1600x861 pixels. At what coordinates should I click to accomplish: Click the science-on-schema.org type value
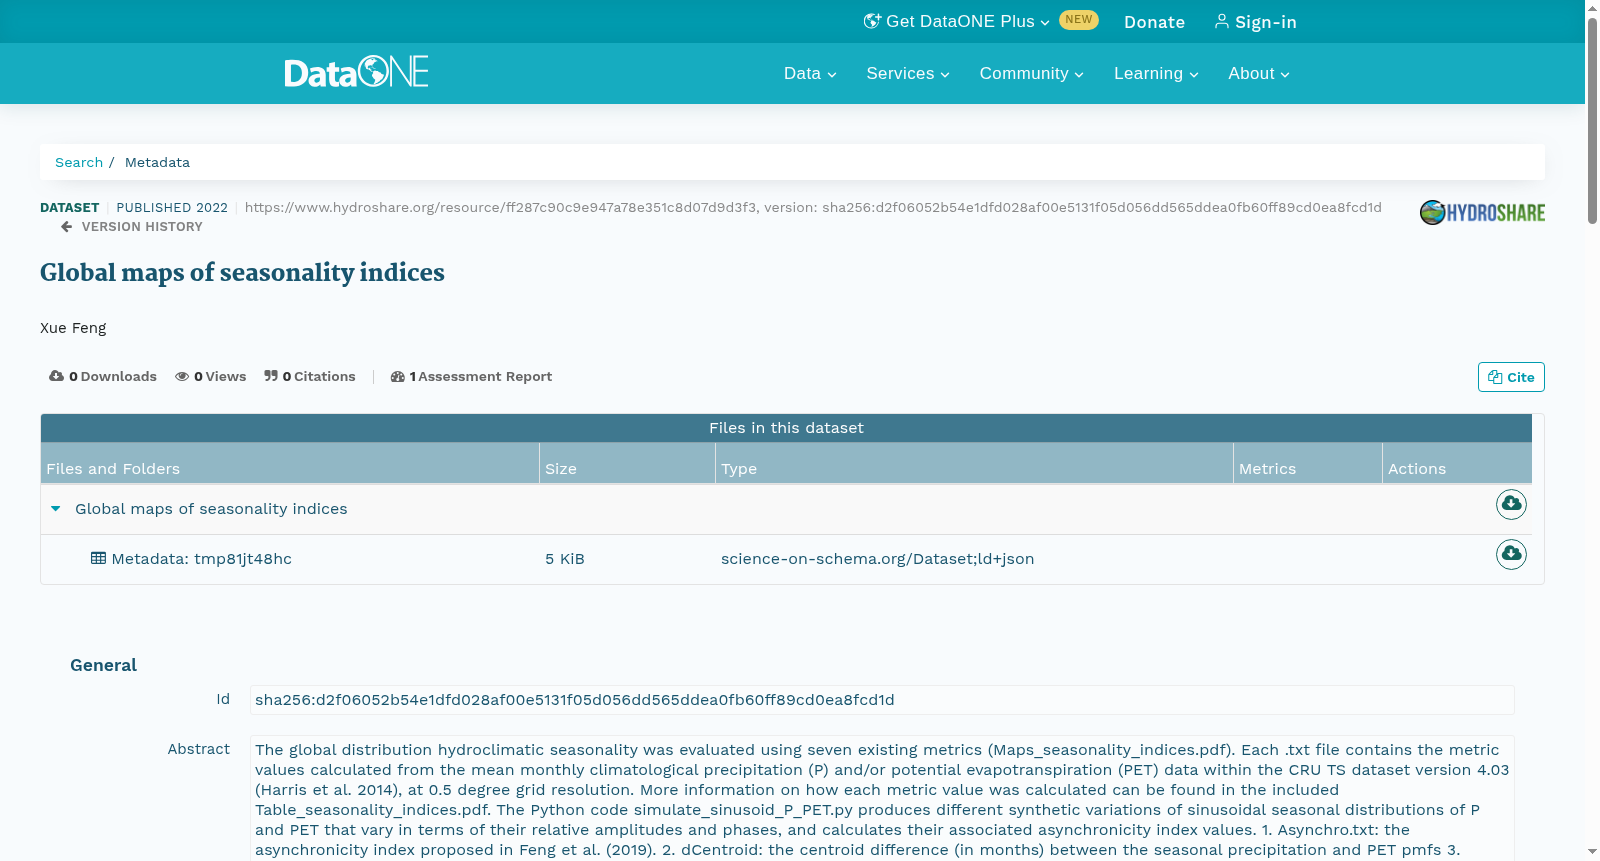(877, 559)
